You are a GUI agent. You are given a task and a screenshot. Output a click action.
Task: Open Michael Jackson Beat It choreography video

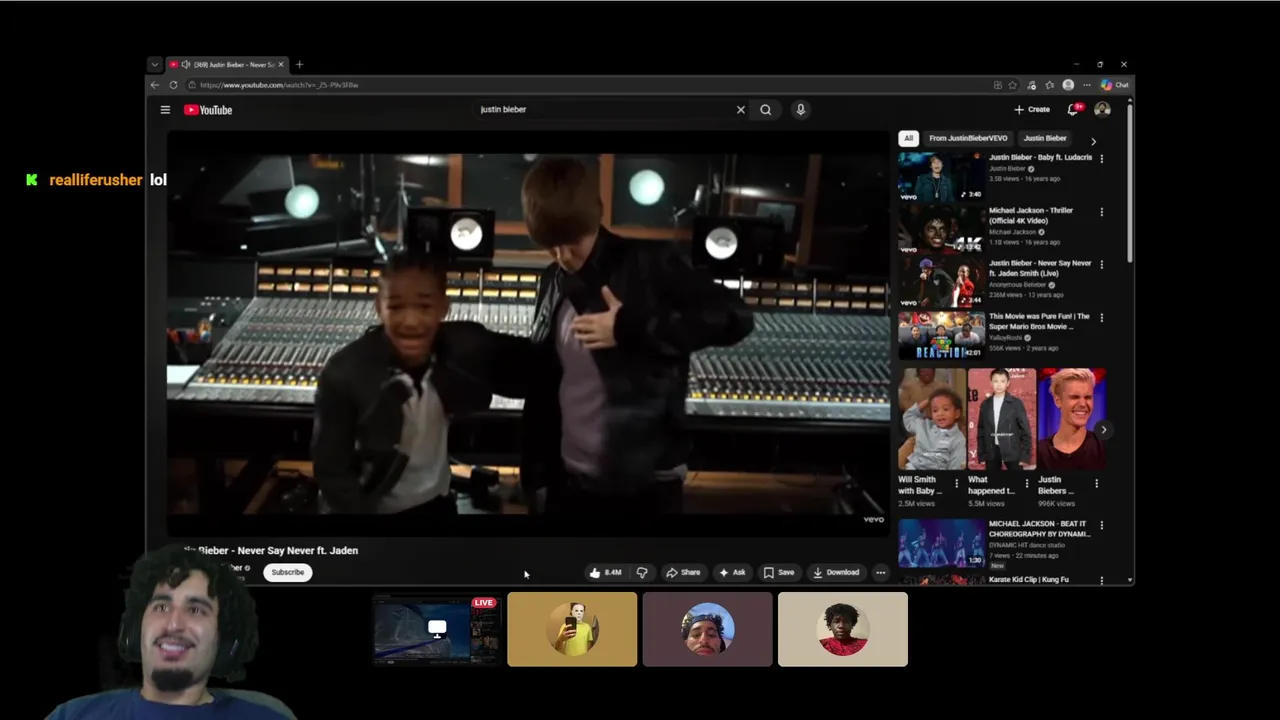pos(941,543)
